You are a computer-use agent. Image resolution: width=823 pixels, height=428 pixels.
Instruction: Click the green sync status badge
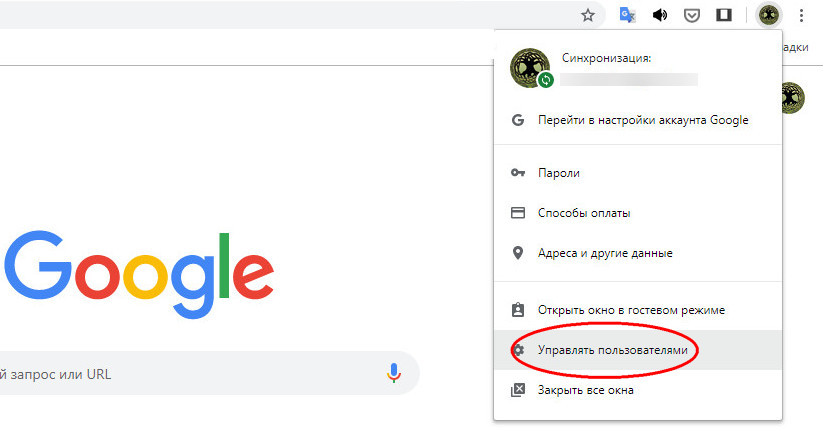tap(546, 80)
